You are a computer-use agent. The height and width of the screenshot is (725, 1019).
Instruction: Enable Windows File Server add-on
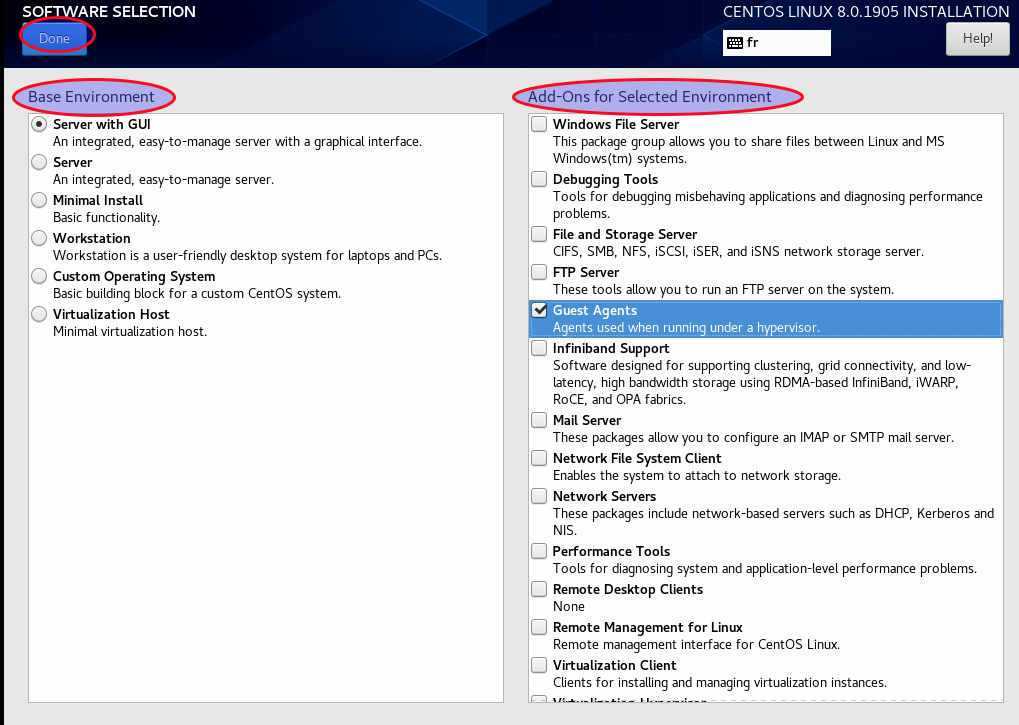tap(540, 125)
